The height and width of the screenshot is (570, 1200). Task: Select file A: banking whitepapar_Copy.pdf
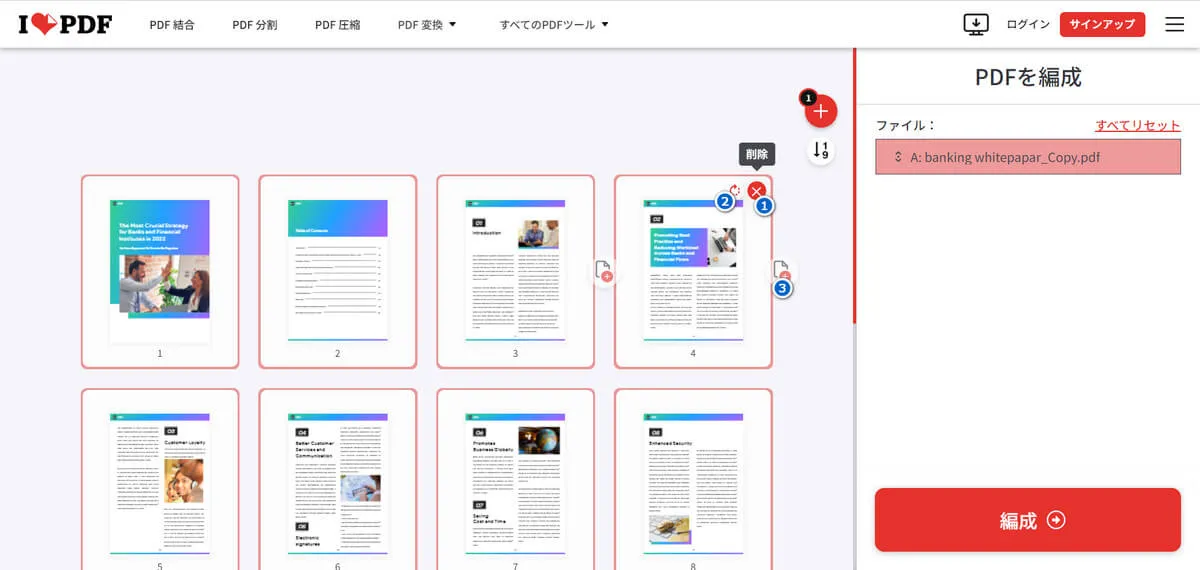coord(1028,157)
